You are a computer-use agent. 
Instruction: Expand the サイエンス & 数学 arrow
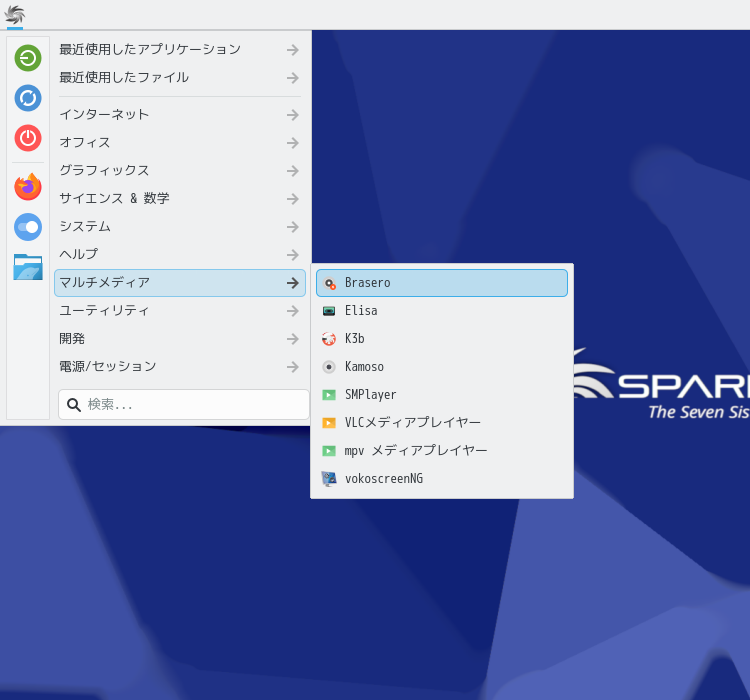click(x=293, y=199)
